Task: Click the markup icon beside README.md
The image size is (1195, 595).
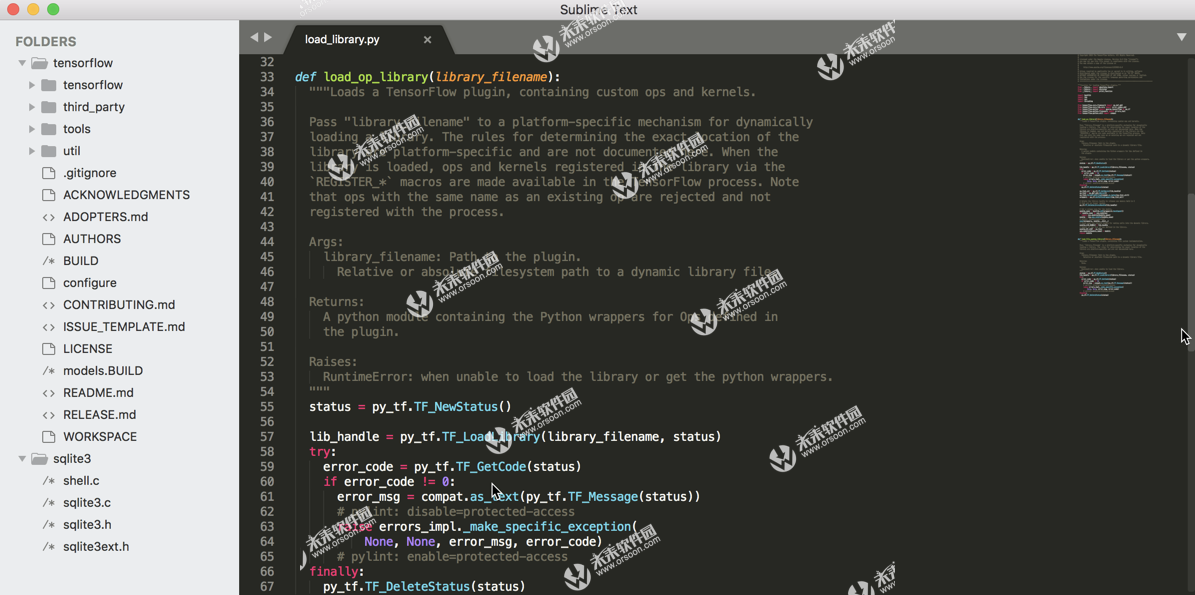Action: click(x=49, y=393)
